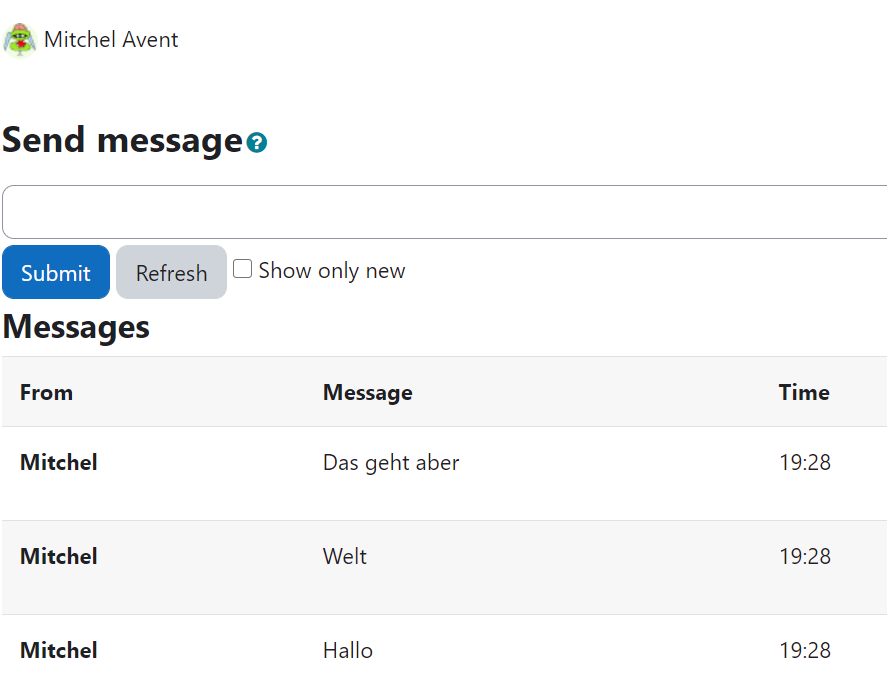Submit the chat message
Viewport: 887px width, 681px height.
[56, 272]
